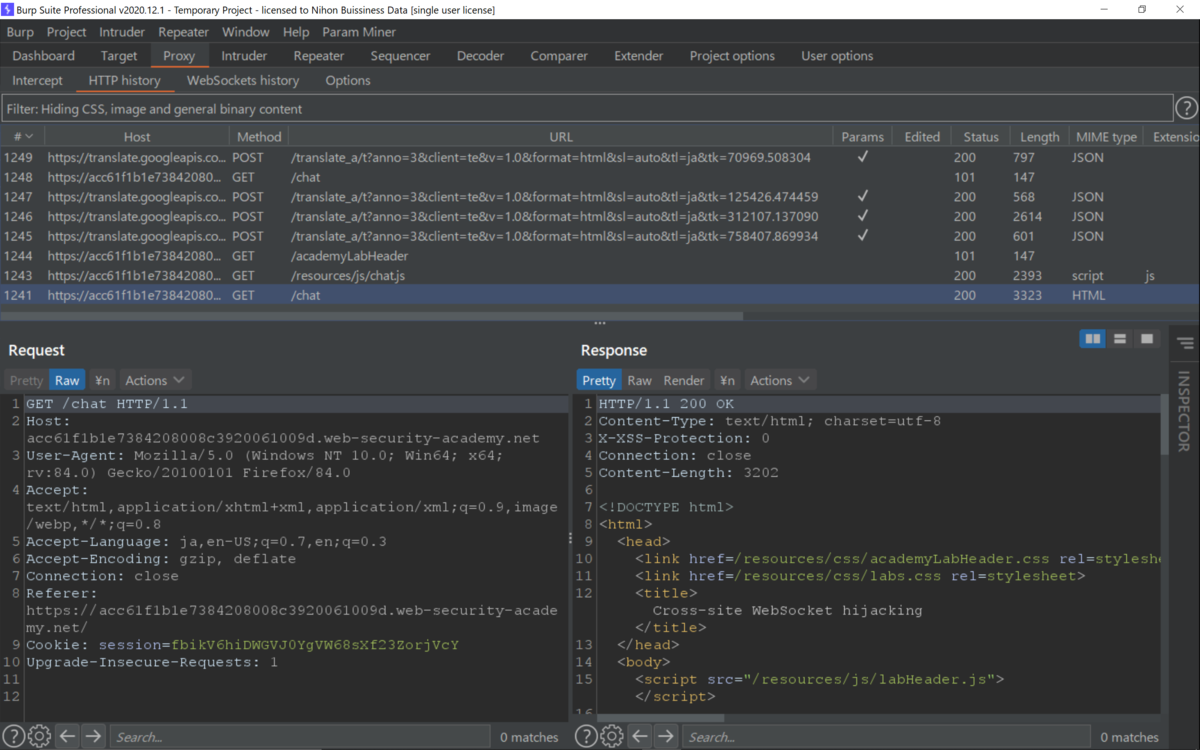Screen dimensions: 1200x750
Task: Open the Inspector panel menu icon
Action: [1185, 344]
